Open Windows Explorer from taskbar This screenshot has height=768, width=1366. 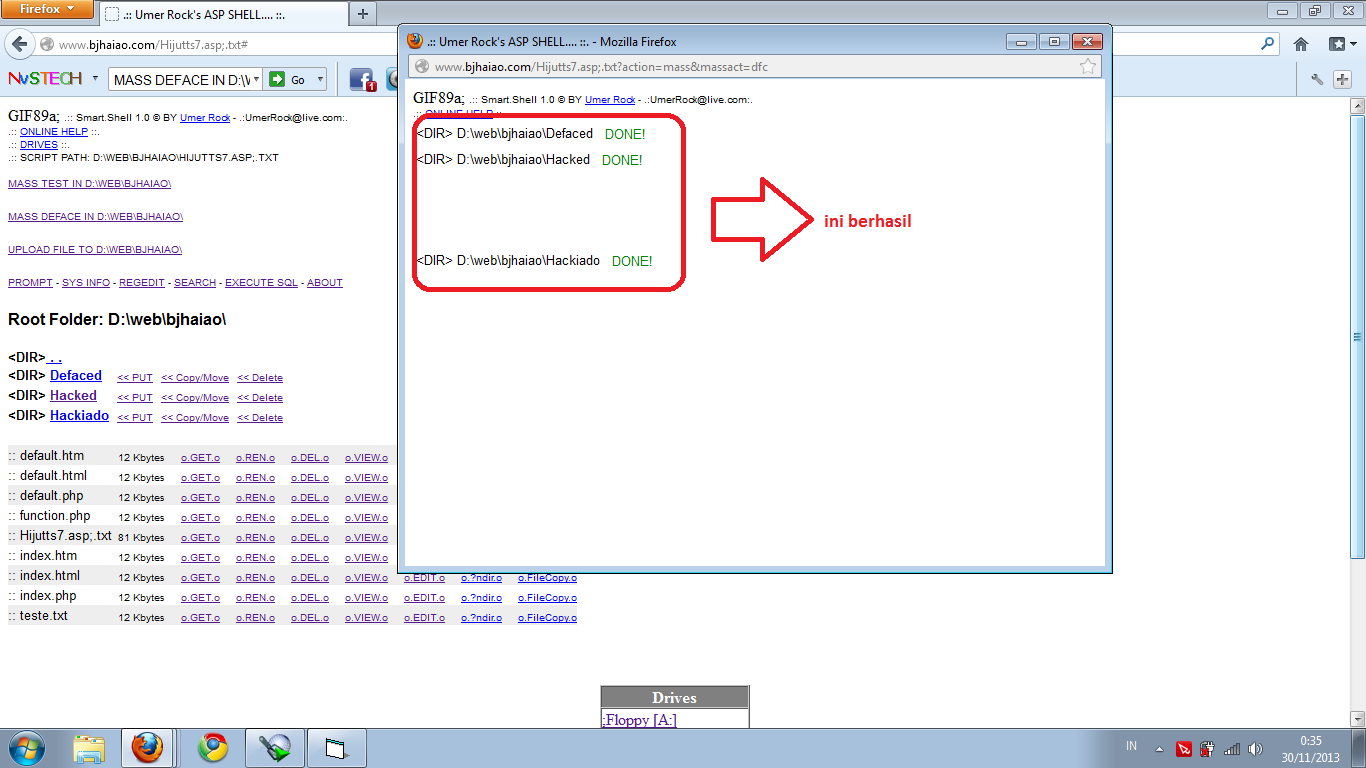click(89, 748)
